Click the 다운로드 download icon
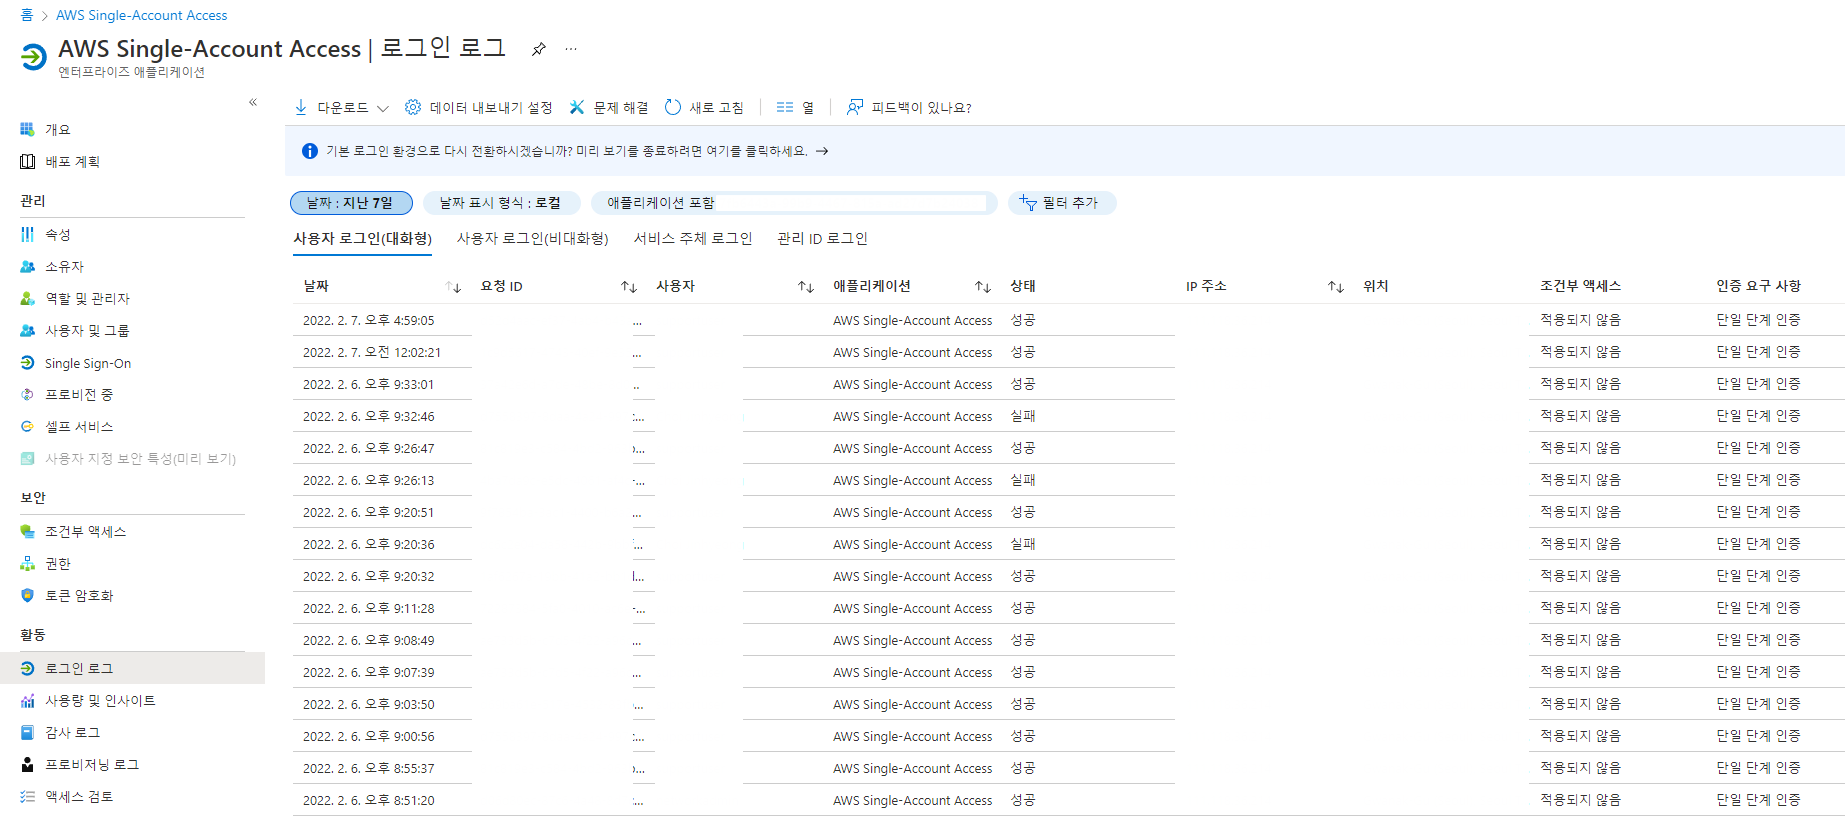 [301, 107]
